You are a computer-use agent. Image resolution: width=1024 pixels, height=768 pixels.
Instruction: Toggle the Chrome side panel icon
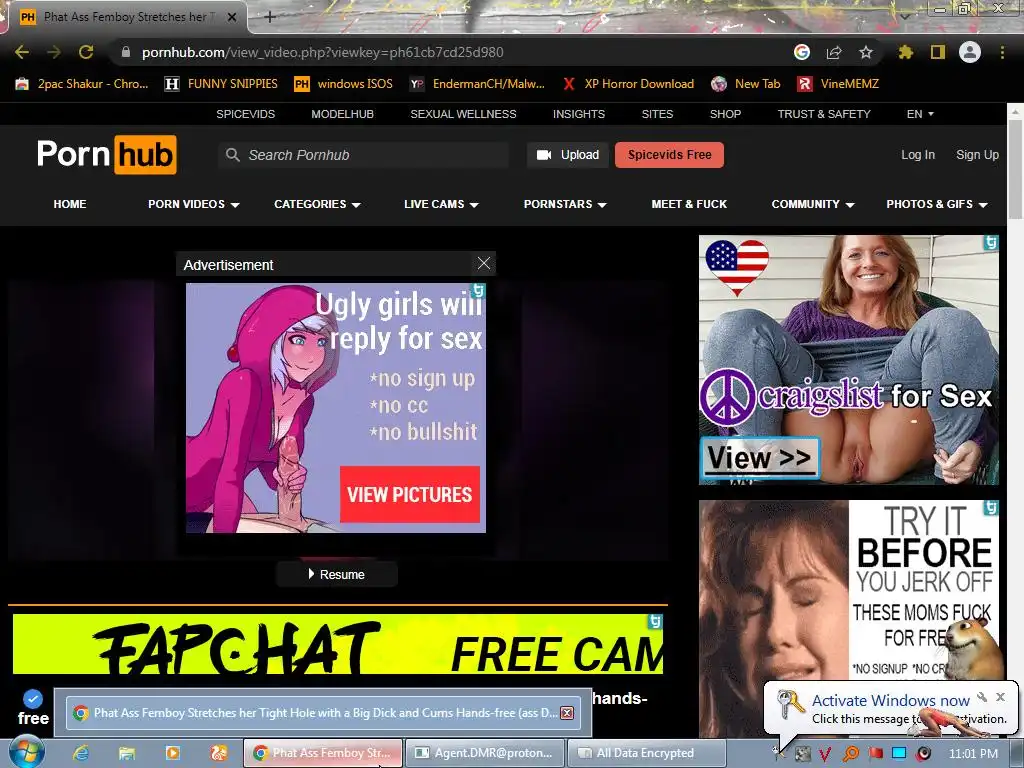[938, 52]
